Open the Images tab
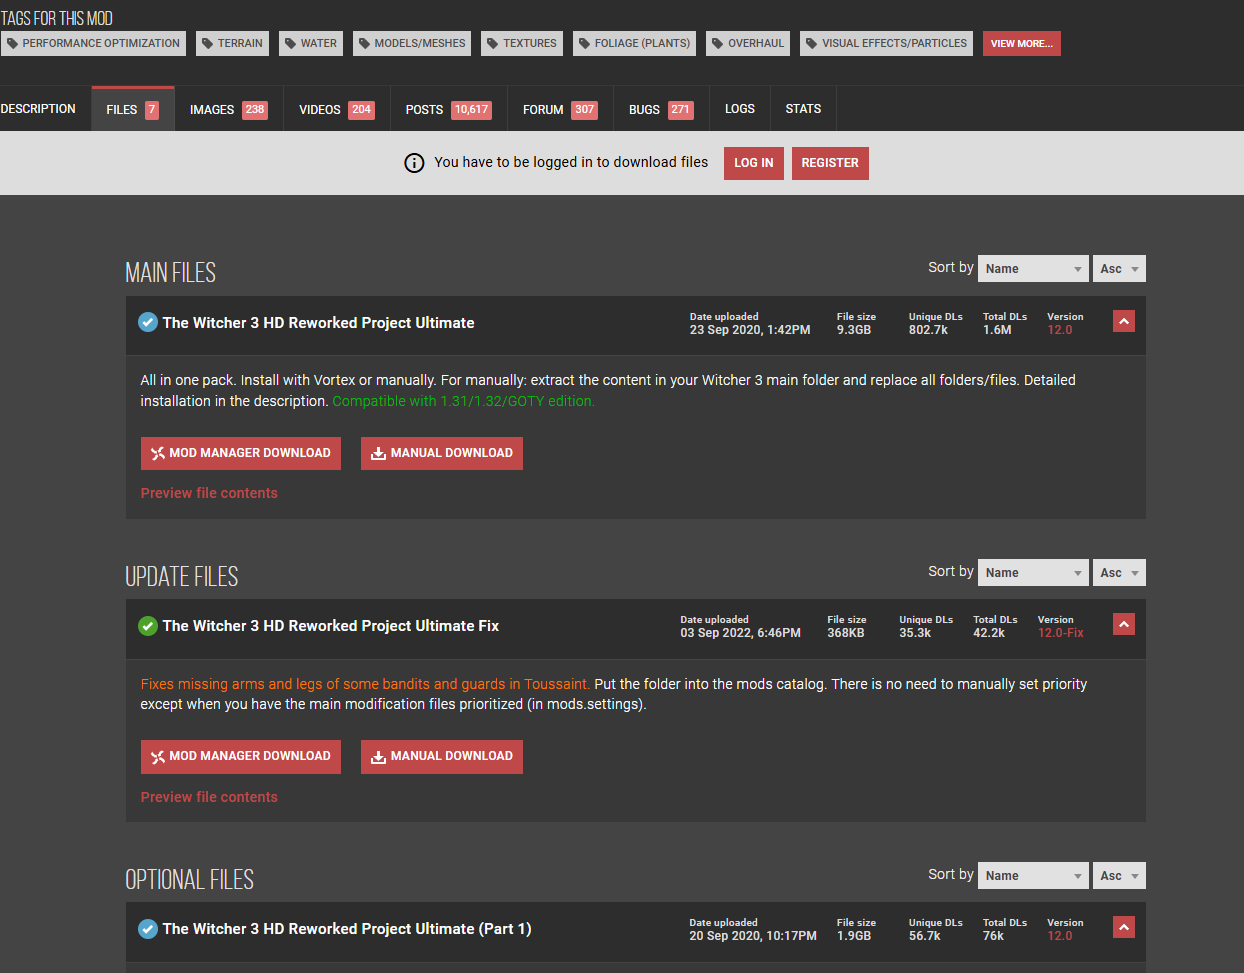Image resolution: width=1244 pixels, height=973 pixels. [x=229, y=109]
